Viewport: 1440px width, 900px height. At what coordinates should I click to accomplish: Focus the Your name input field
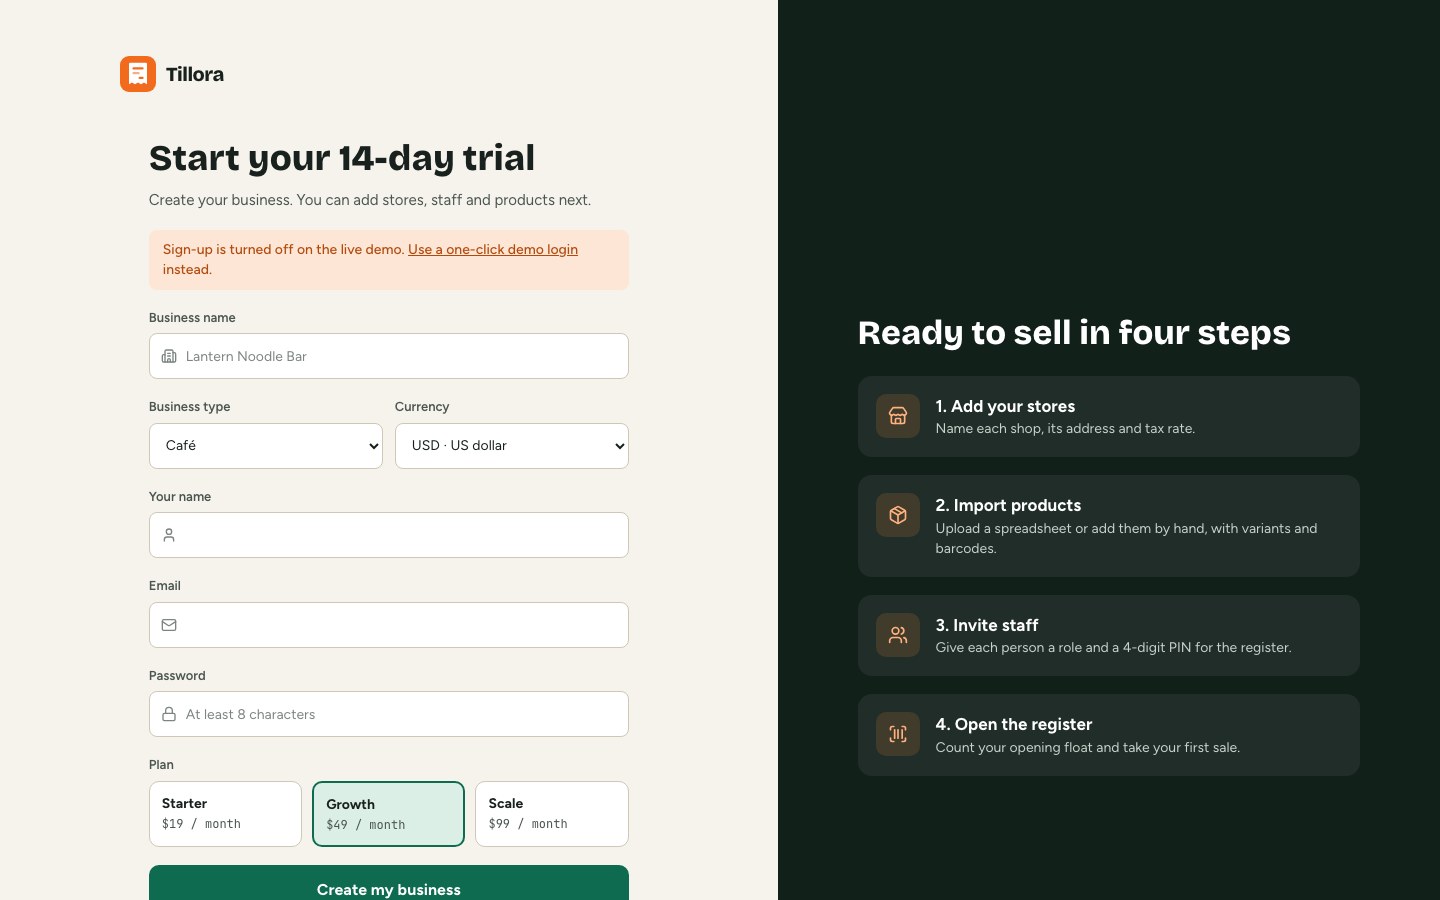(x=389, y=535)
